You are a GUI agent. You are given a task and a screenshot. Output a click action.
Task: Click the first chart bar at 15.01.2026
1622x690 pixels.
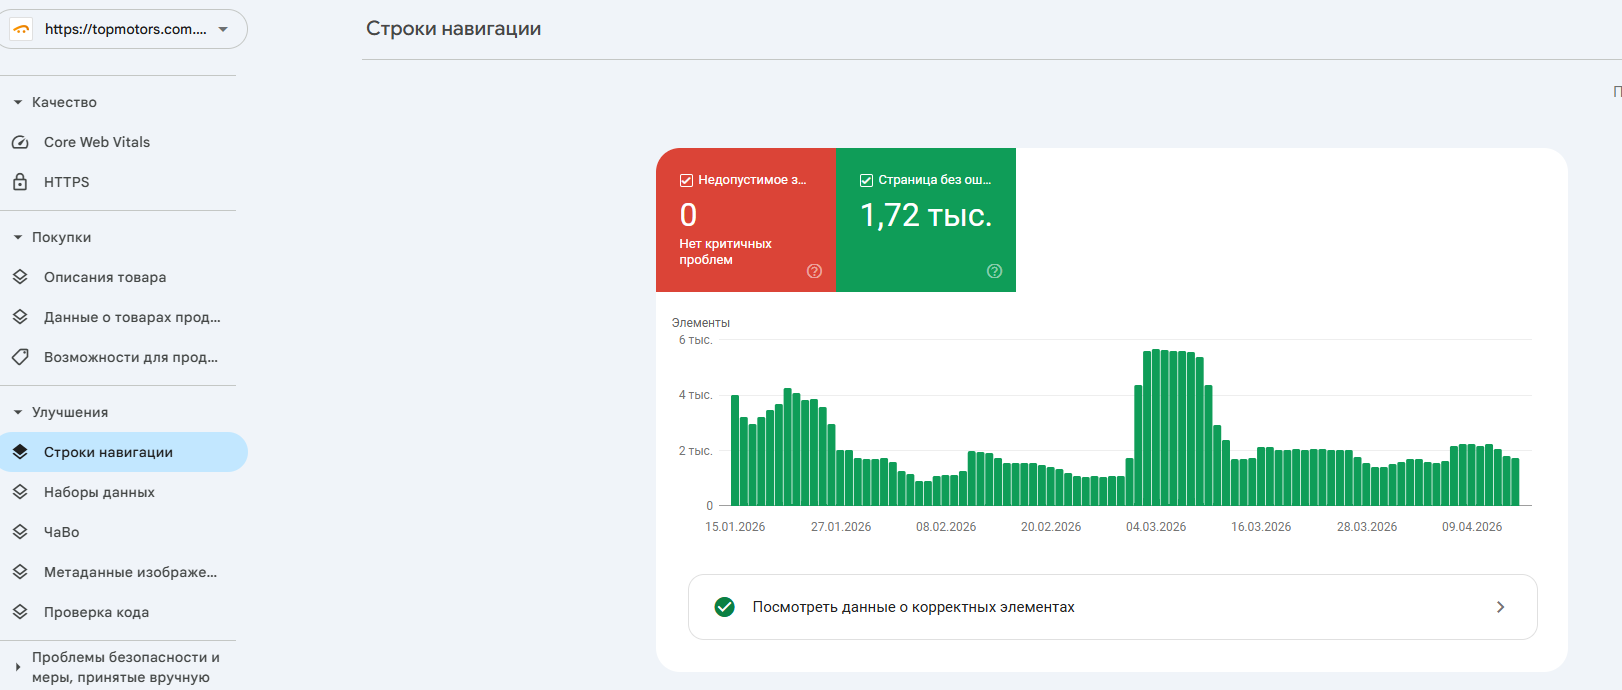(735, 450)
